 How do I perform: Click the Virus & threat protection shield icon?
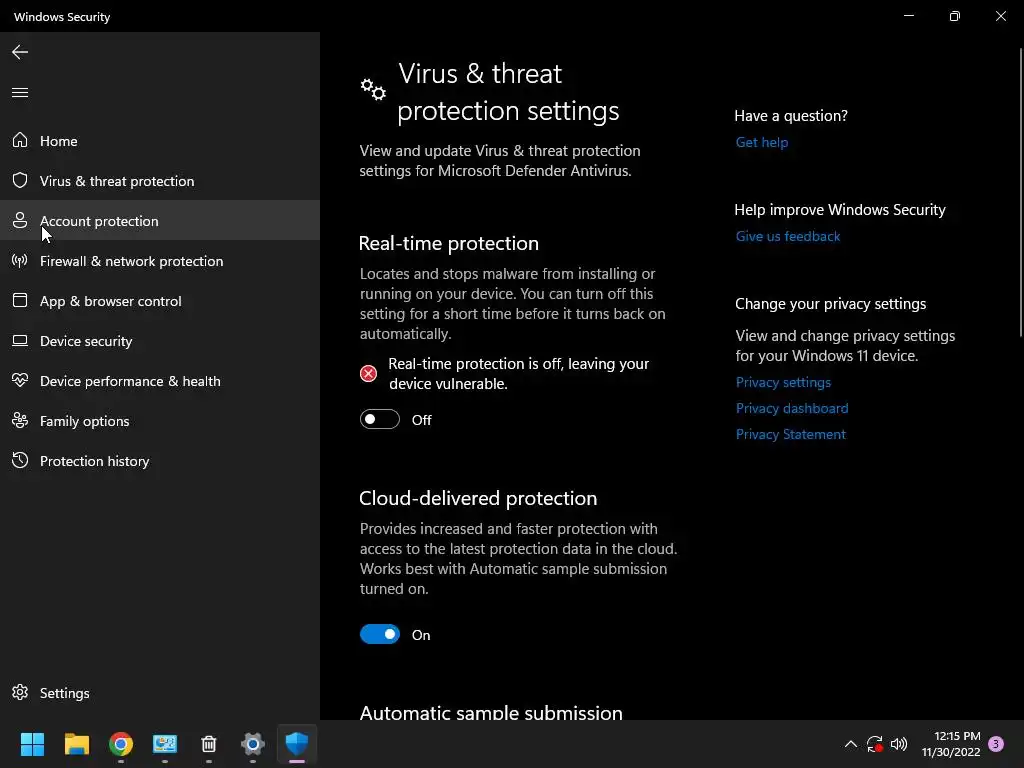(20, 181)
